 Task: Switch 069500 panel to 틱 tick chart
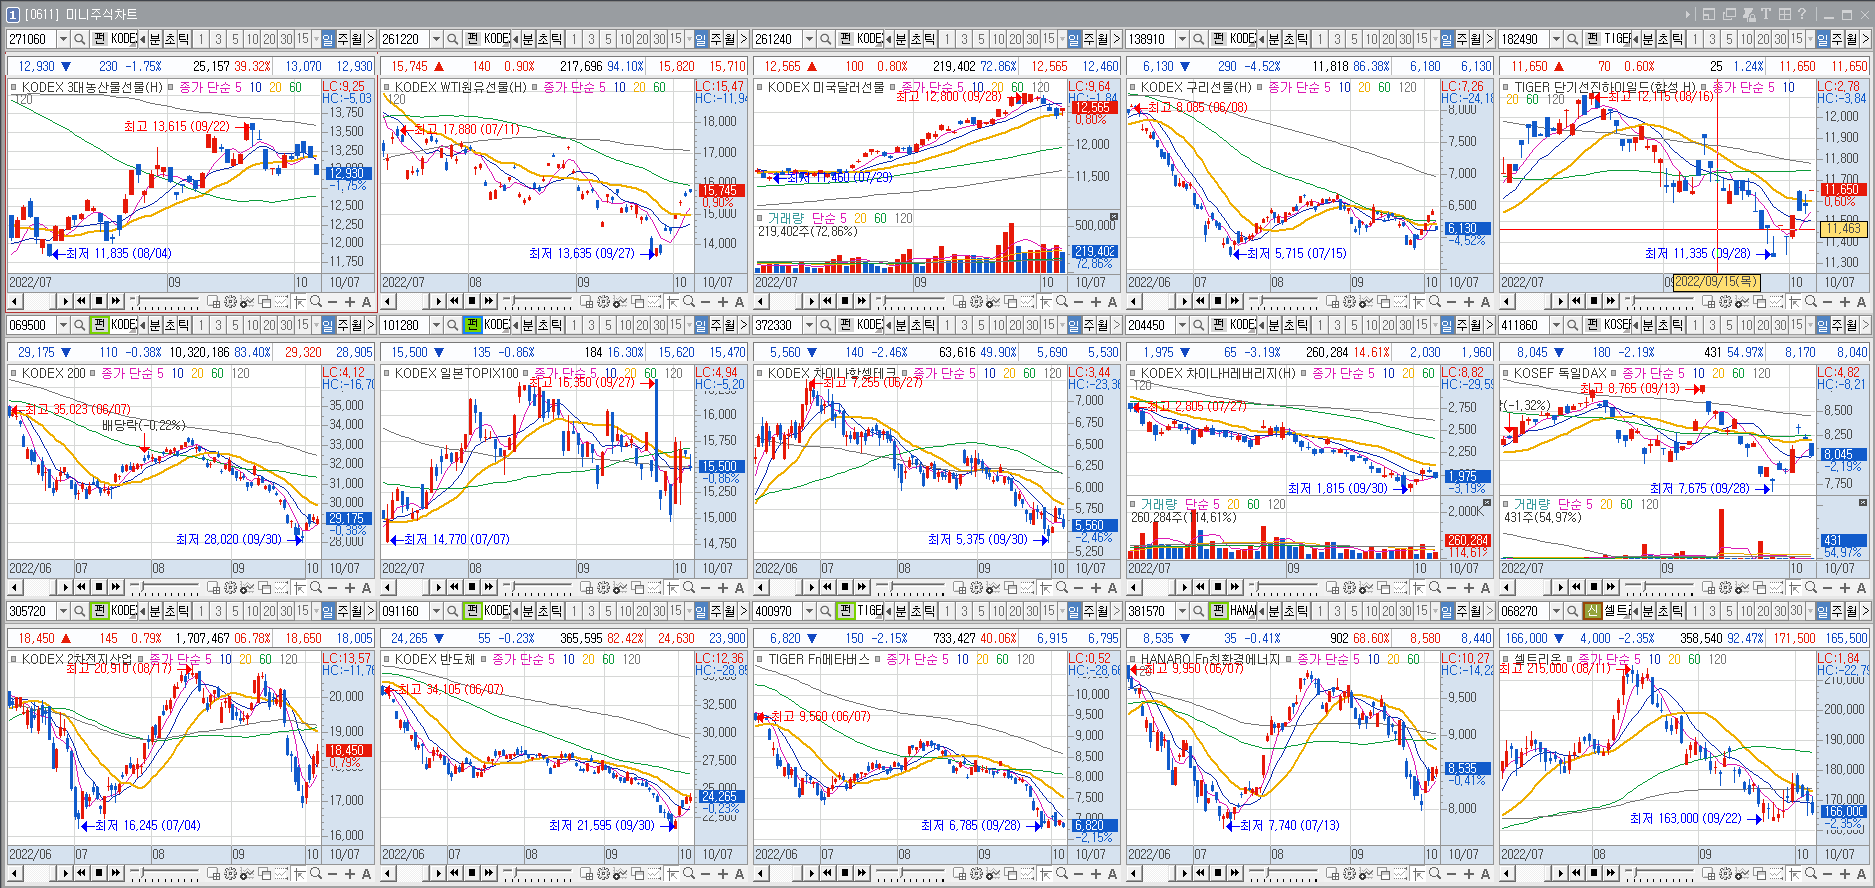pyautogui.click(x=184, y=325)
